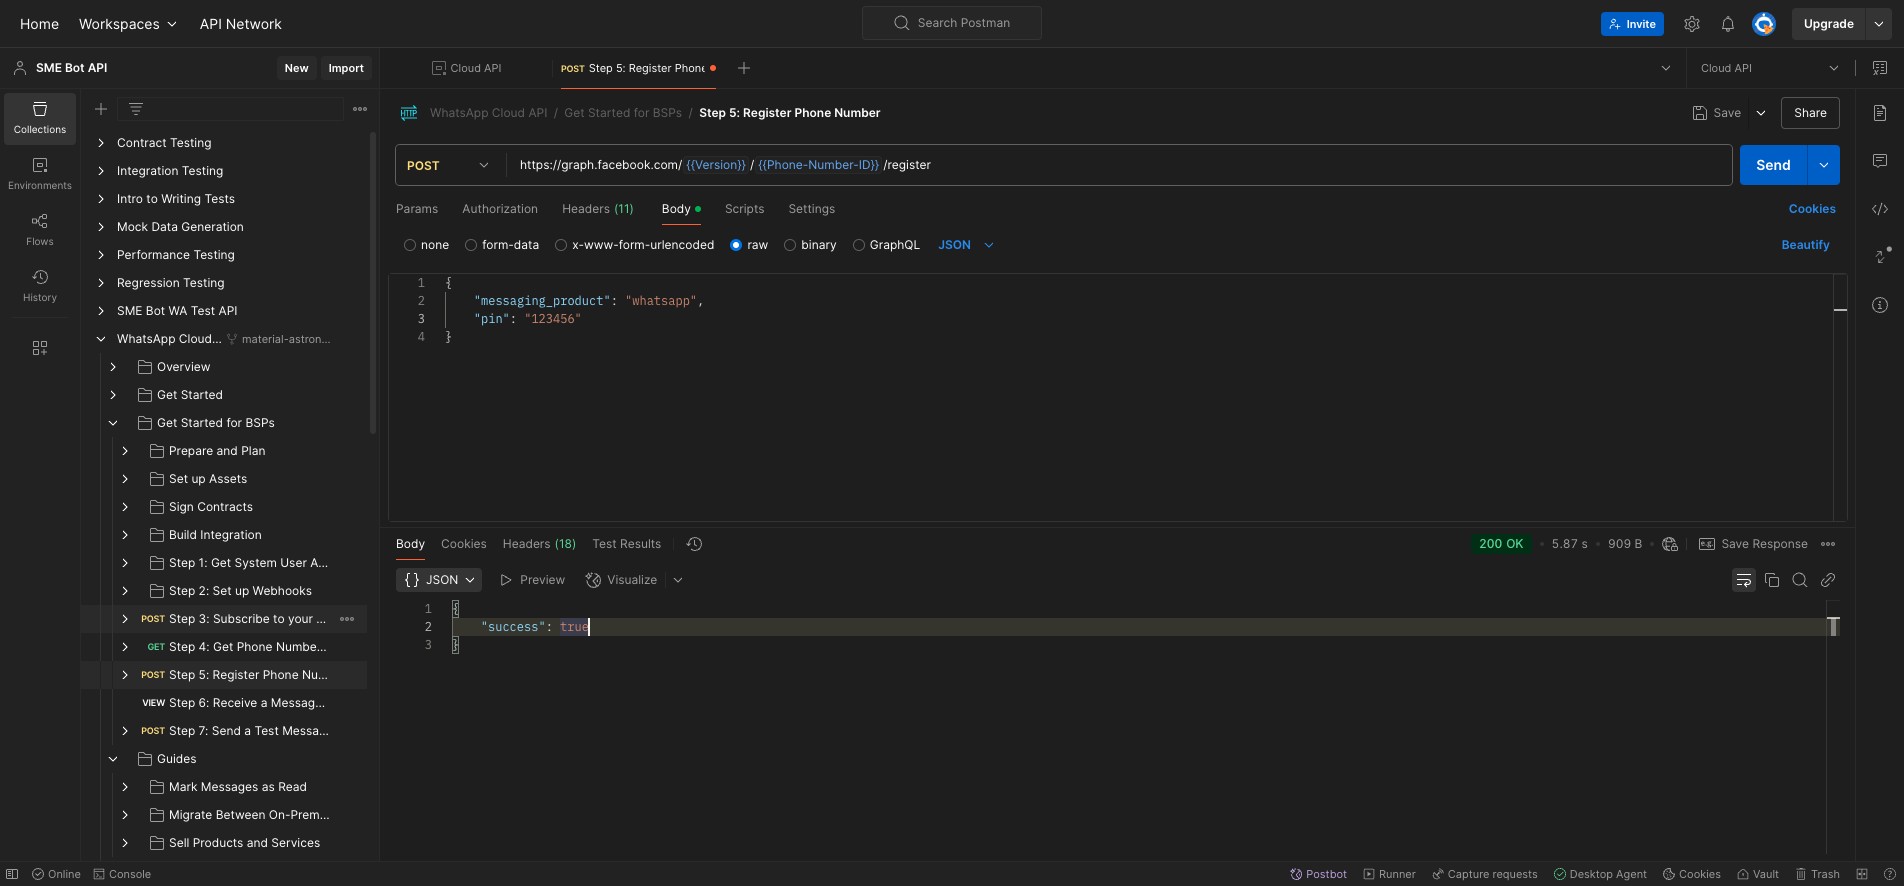Open Postbot from the status bar
The width and height of the screenshot is (1904, 886).
click(1318, 874)
